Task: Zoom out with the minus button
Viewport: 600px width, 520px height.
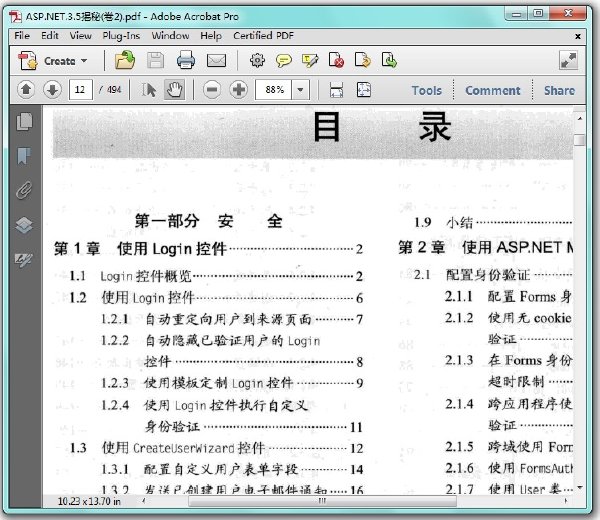Action: (x=212, y=90)
